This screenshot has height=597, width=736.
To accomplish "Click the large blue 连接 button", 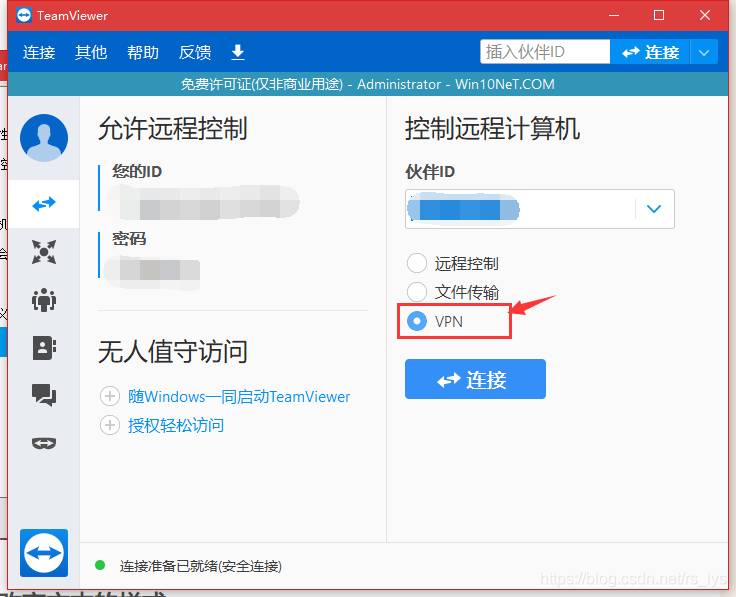I will [475, 379].
